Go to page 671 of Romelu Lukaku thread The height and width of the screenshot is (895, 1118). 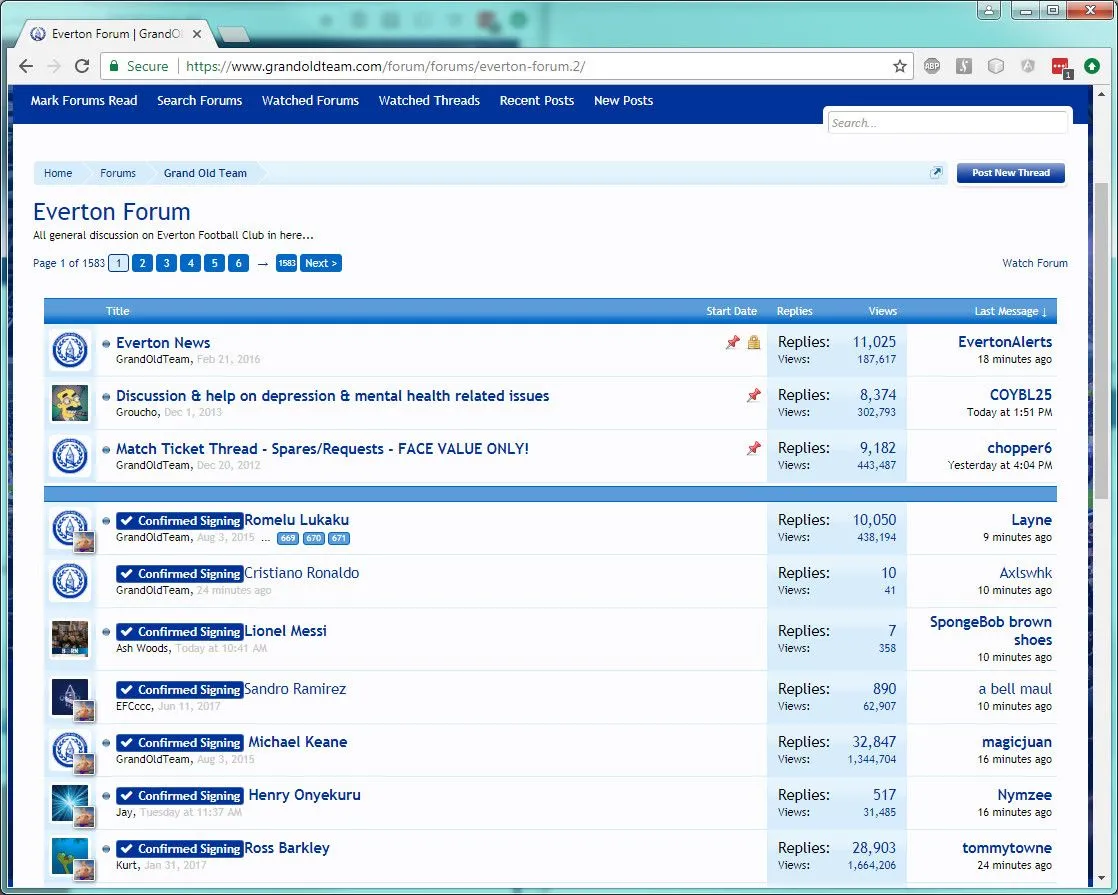pos(339,539)
